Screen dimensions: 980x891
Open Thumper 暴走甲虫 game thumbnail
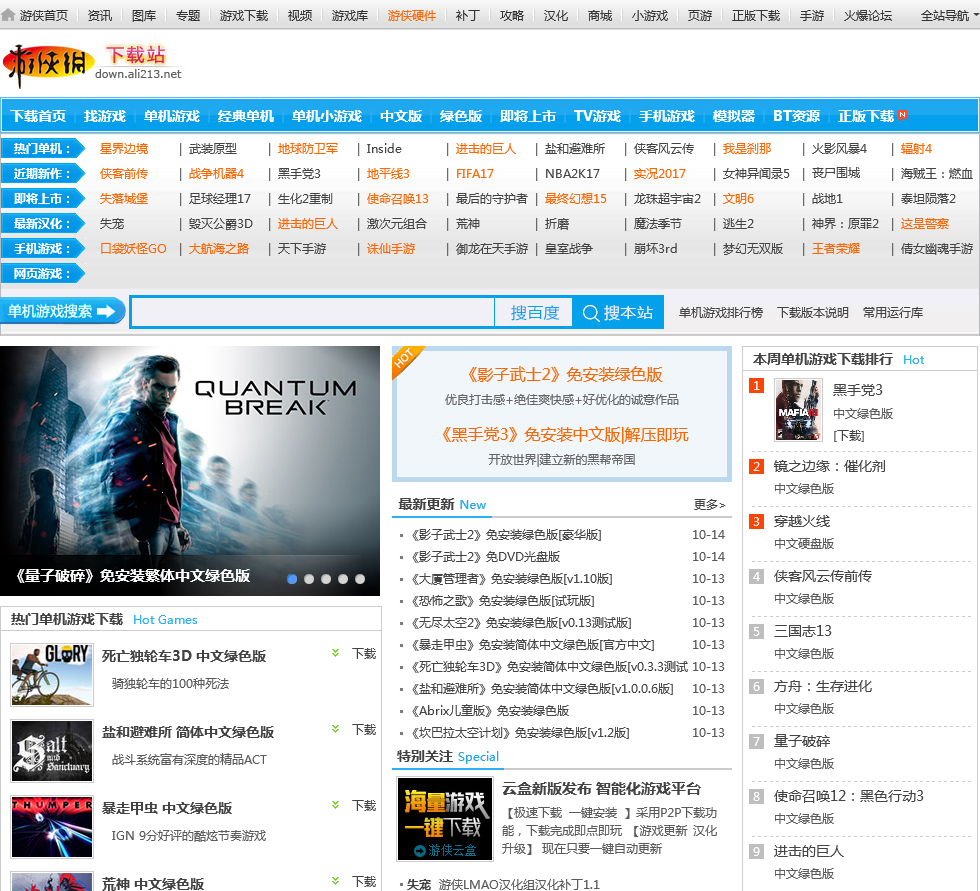52,827
